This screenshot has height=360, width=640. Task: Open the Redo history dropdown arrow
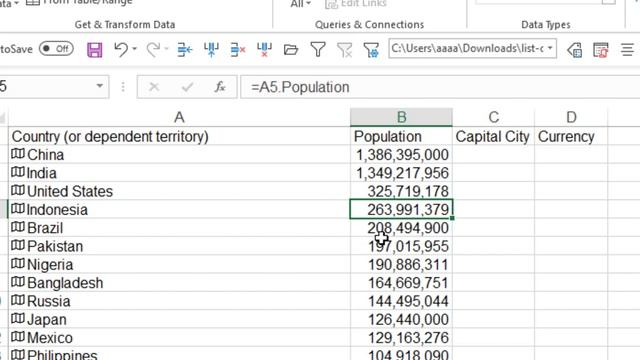tap(167, 49)
